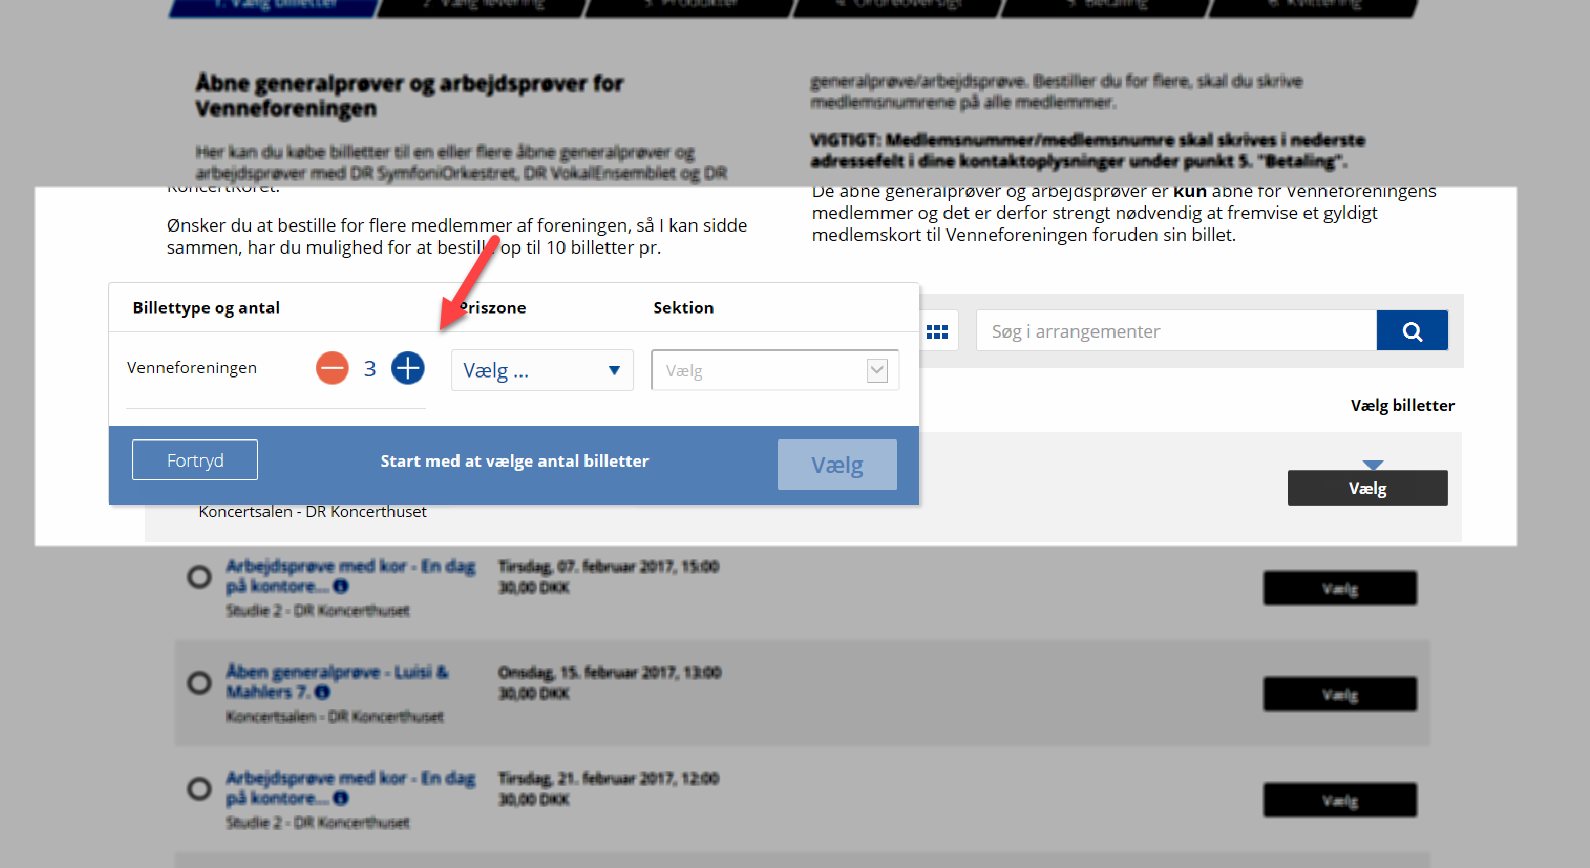Select radio for 21 February Arbejdsprøve event
This screenshot has height=868, width=1590.
(200, 789)
